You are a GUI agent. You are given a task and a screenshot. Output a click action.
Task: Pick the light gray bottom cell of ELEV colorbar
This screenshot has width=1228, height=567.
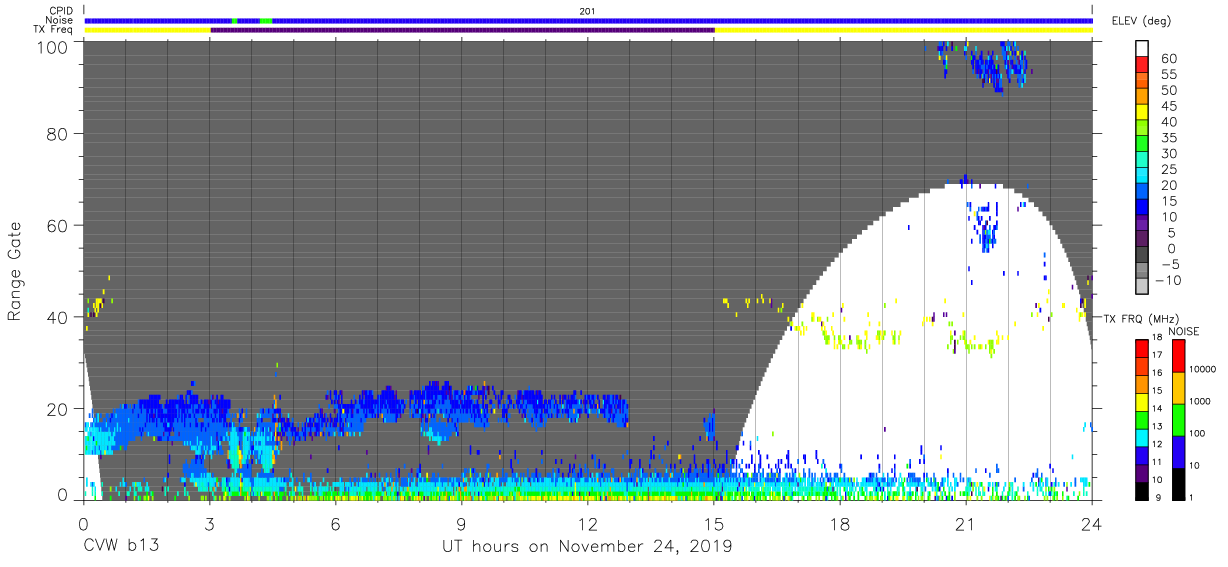point(1142,287)
